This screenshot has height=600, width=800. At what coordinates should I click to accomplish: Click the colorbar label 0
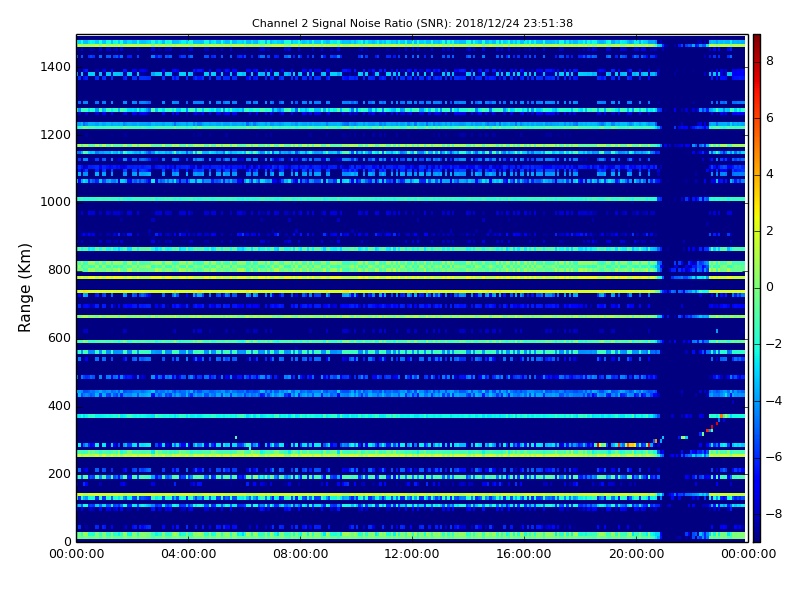pos(770,287)
